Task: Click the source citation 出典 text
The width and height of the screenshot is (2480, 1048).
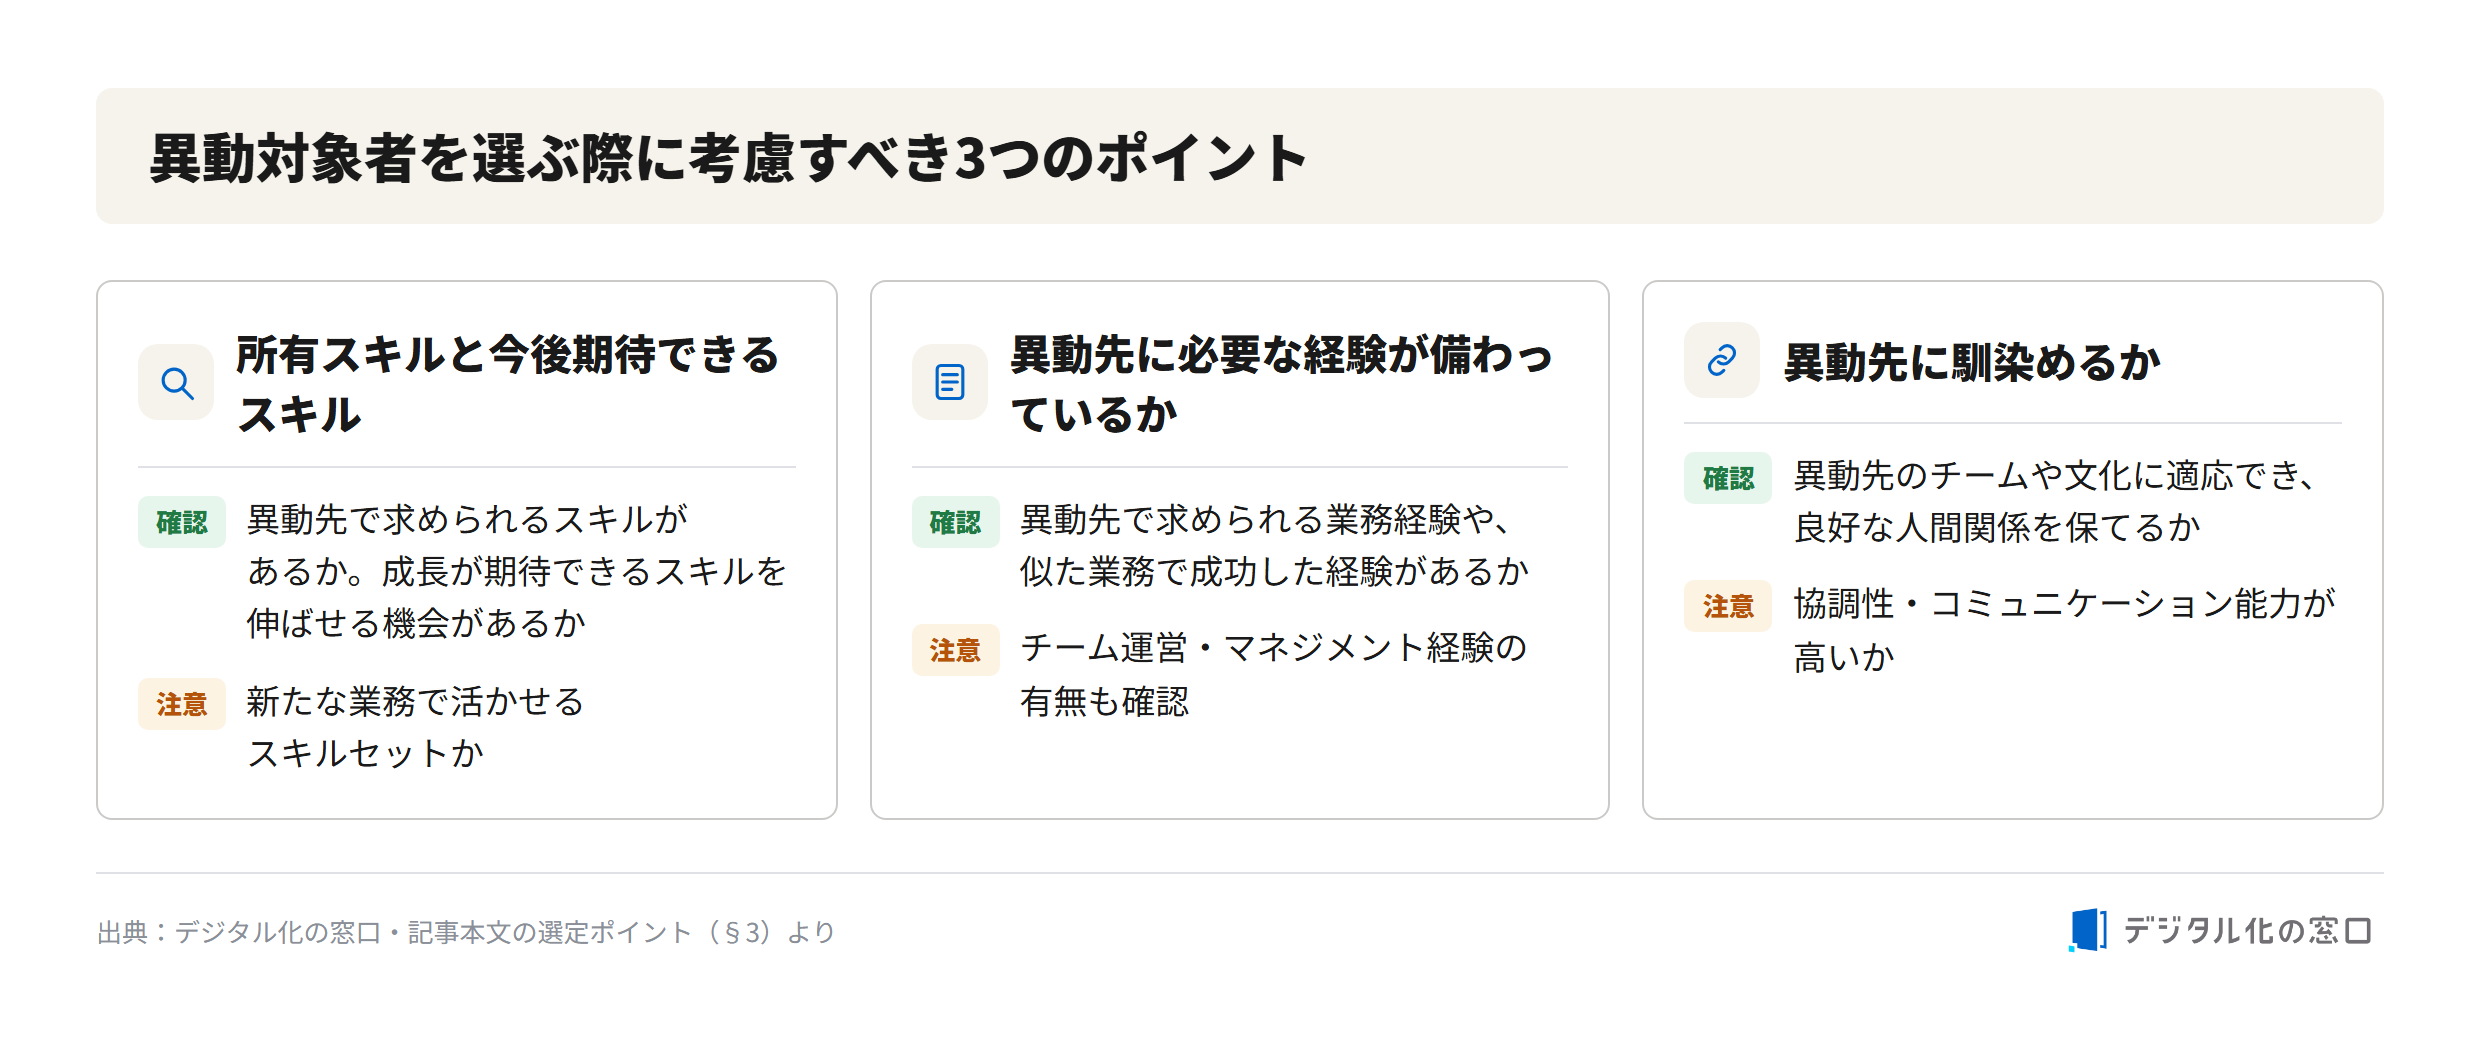Action: tap(466, 932)
